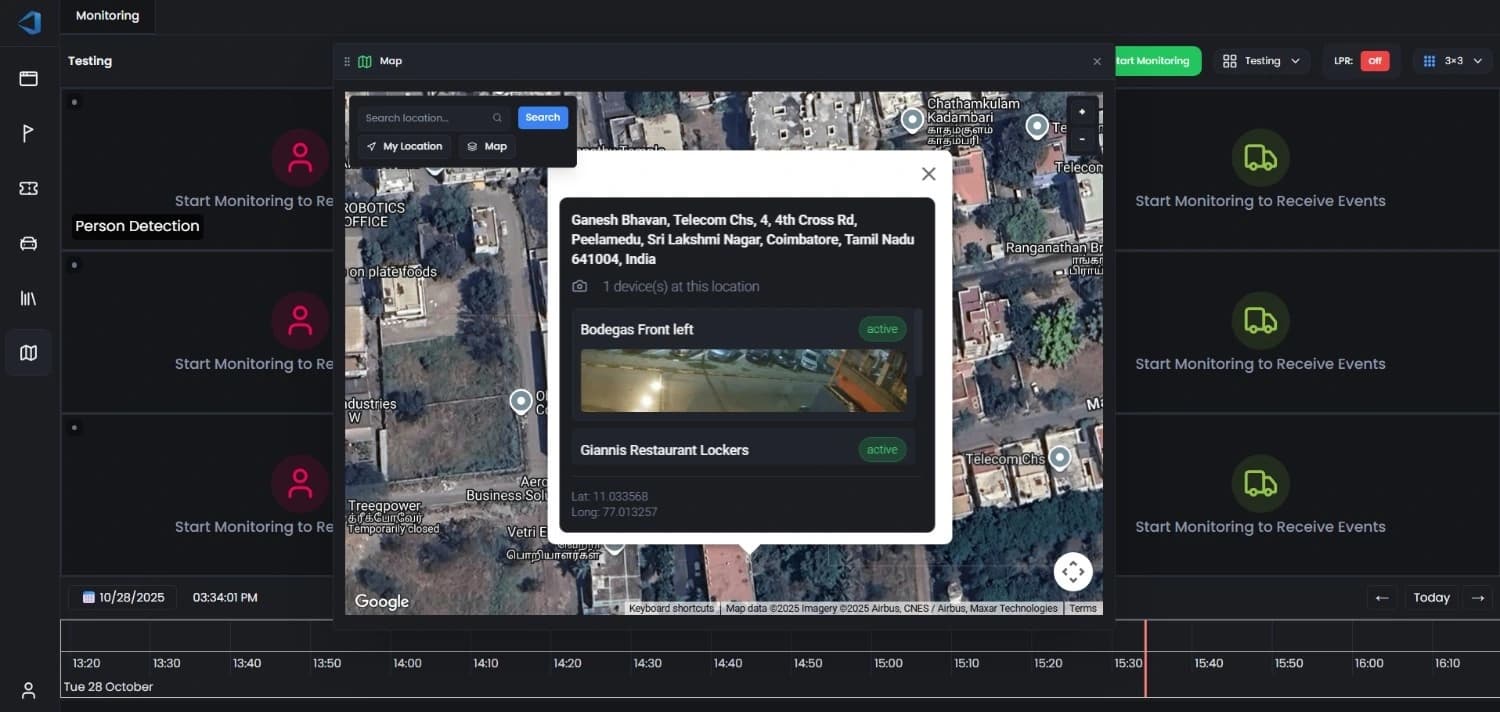Image resolution: width=1500 pixels, height=712 pixels.
Task: Expand the Testing layout dropdown
Action: pyautogui.click(x=1262, y=61)
